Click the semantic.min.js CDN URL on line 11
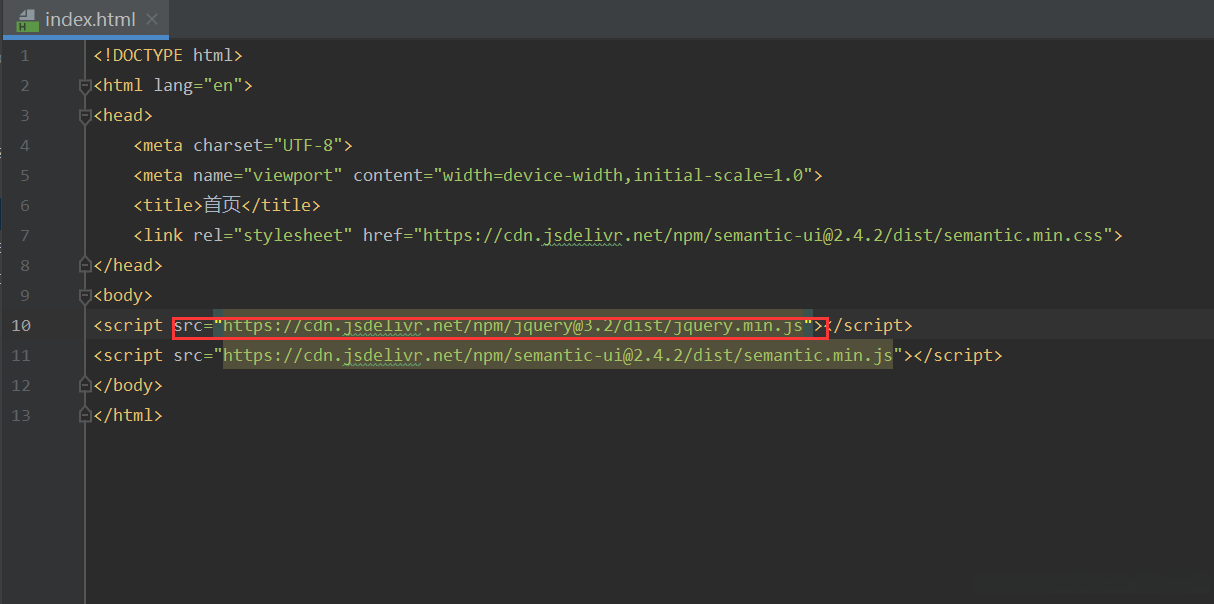Viewport: 1214px width, 604px height. click(558, 355)
